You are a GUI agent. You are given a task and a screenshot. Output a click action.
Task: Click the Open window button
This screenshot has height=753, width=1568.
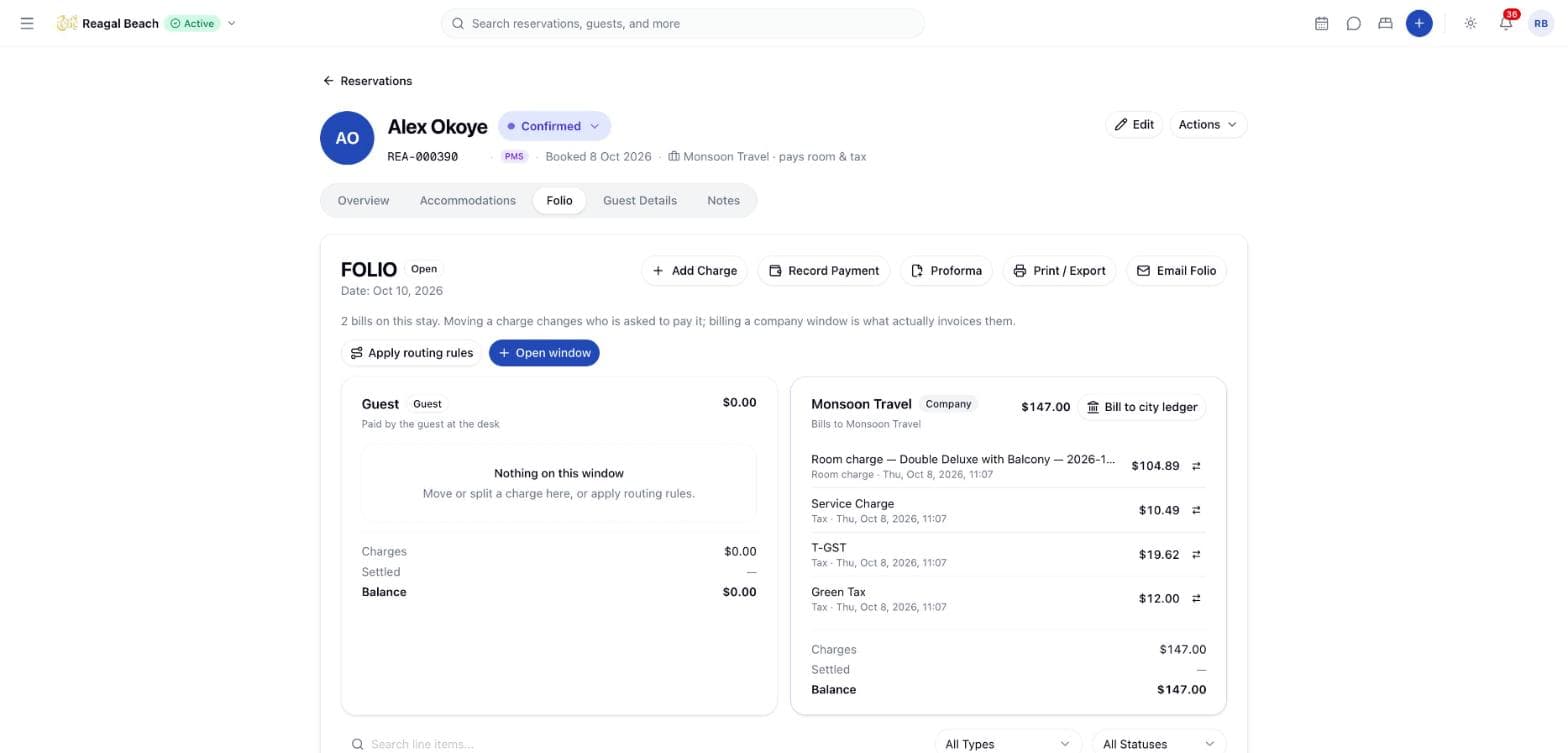pos(544,353)
